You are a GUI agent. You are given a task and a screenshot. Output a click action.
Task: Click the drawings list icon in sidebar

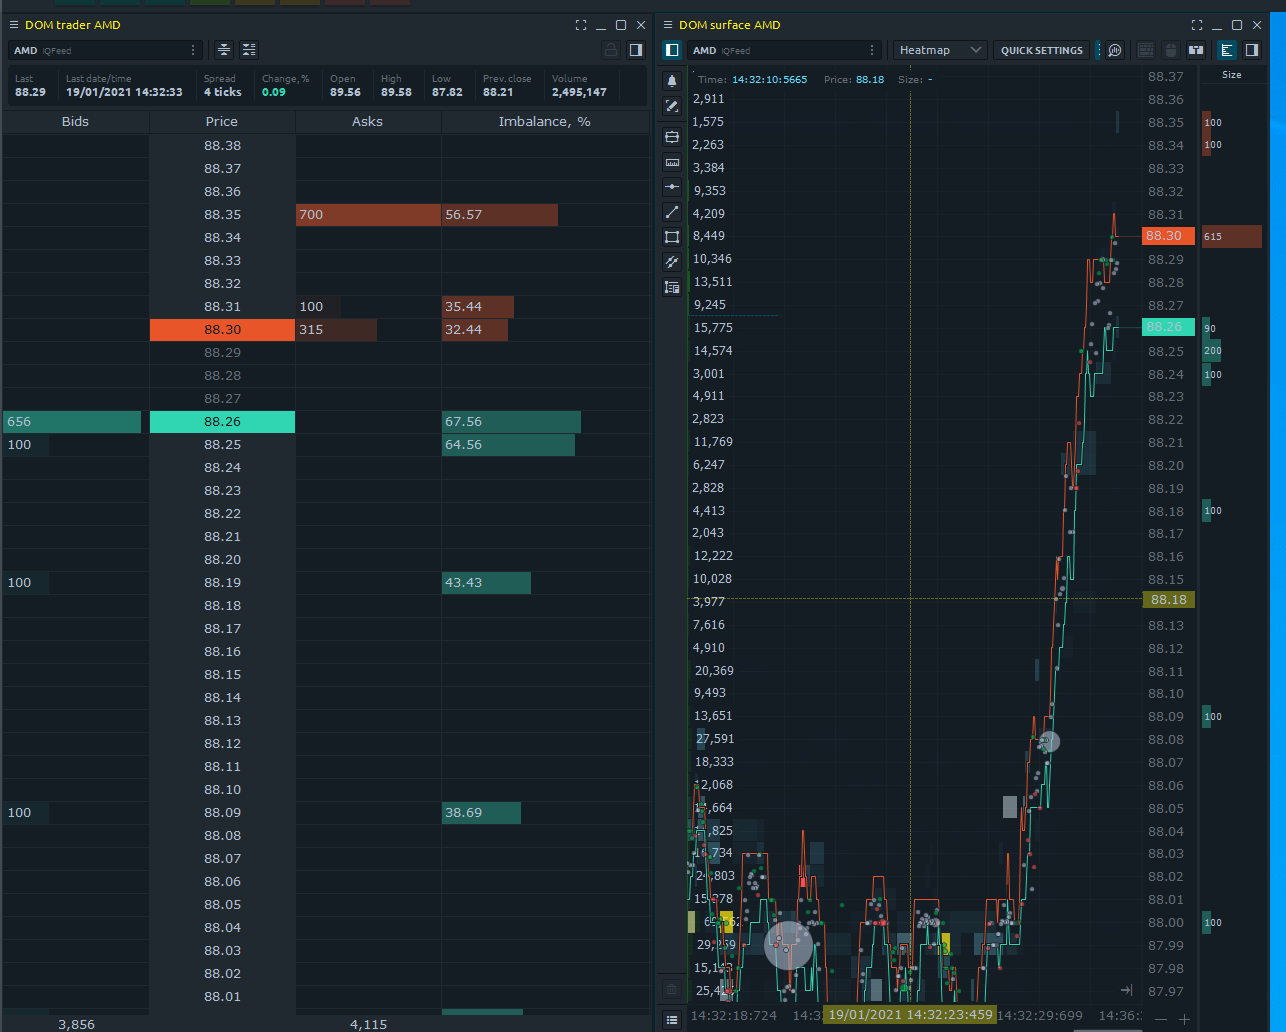(672, 287)
